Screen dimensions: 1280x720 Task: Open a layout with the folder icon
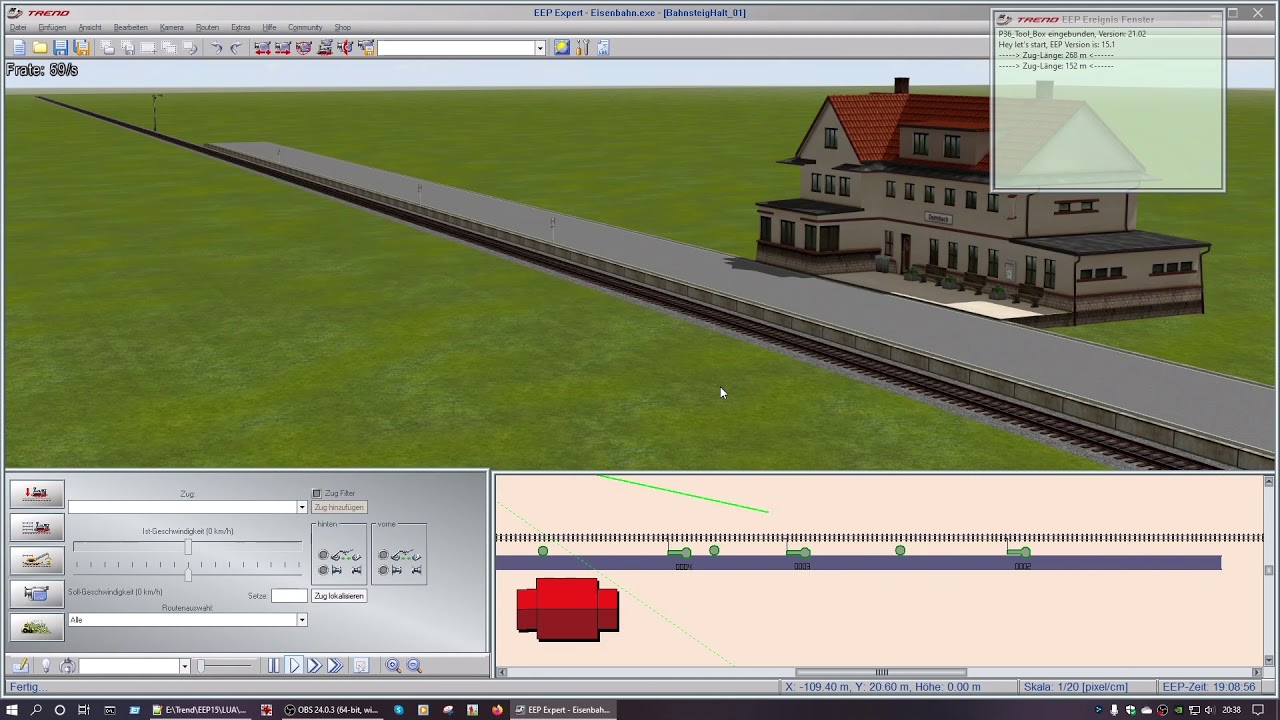tap(40, 47)
